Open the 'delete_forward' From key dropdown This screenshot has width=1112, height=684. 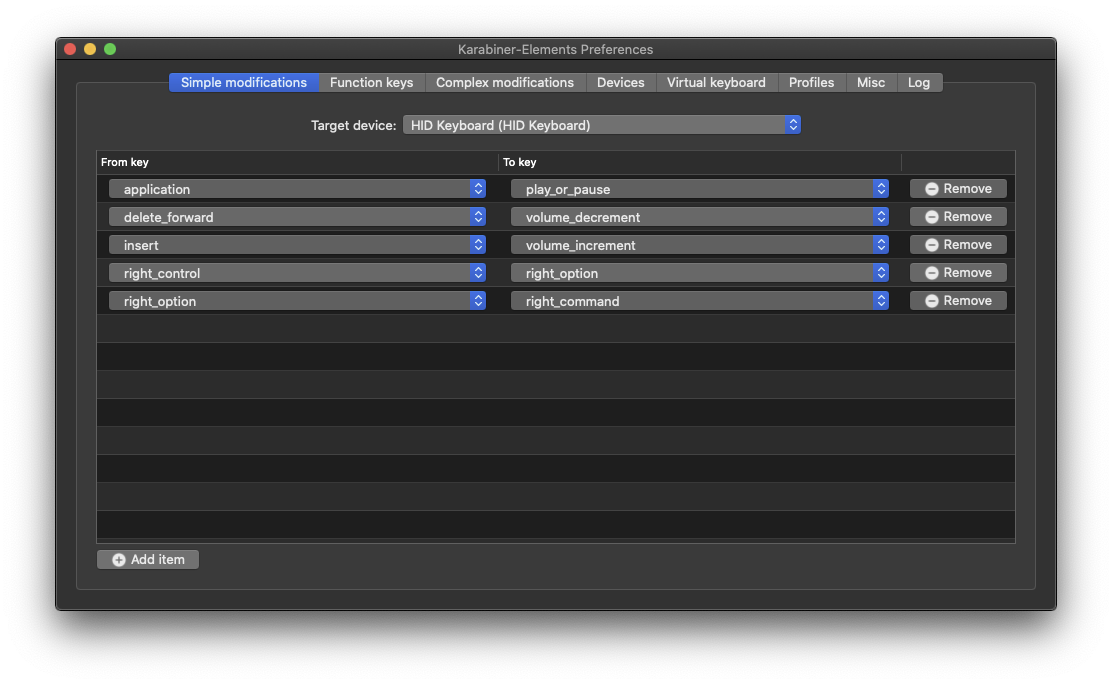click(x=297, y=217)
